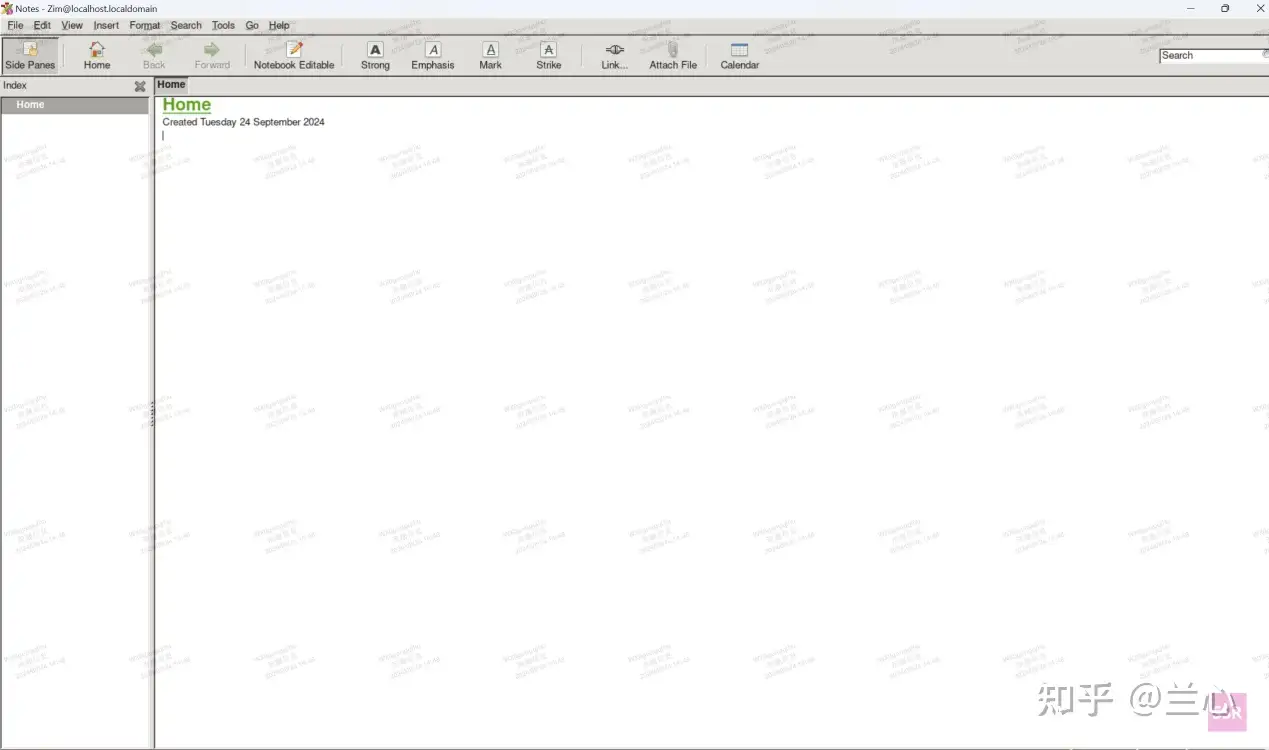Restore the window using title bar button
The height and width of the screenshot is (750, 1269).
tap(1225, 8)
